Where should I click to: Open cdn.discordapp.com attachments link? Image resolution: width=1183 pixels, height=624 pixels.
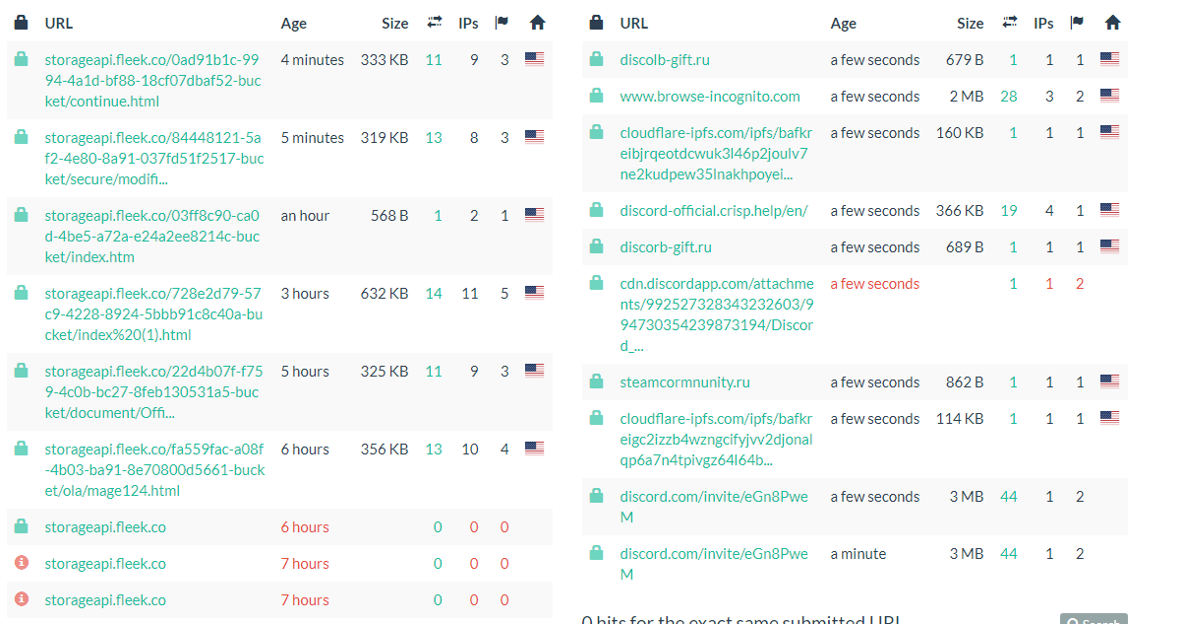point(717,315)
